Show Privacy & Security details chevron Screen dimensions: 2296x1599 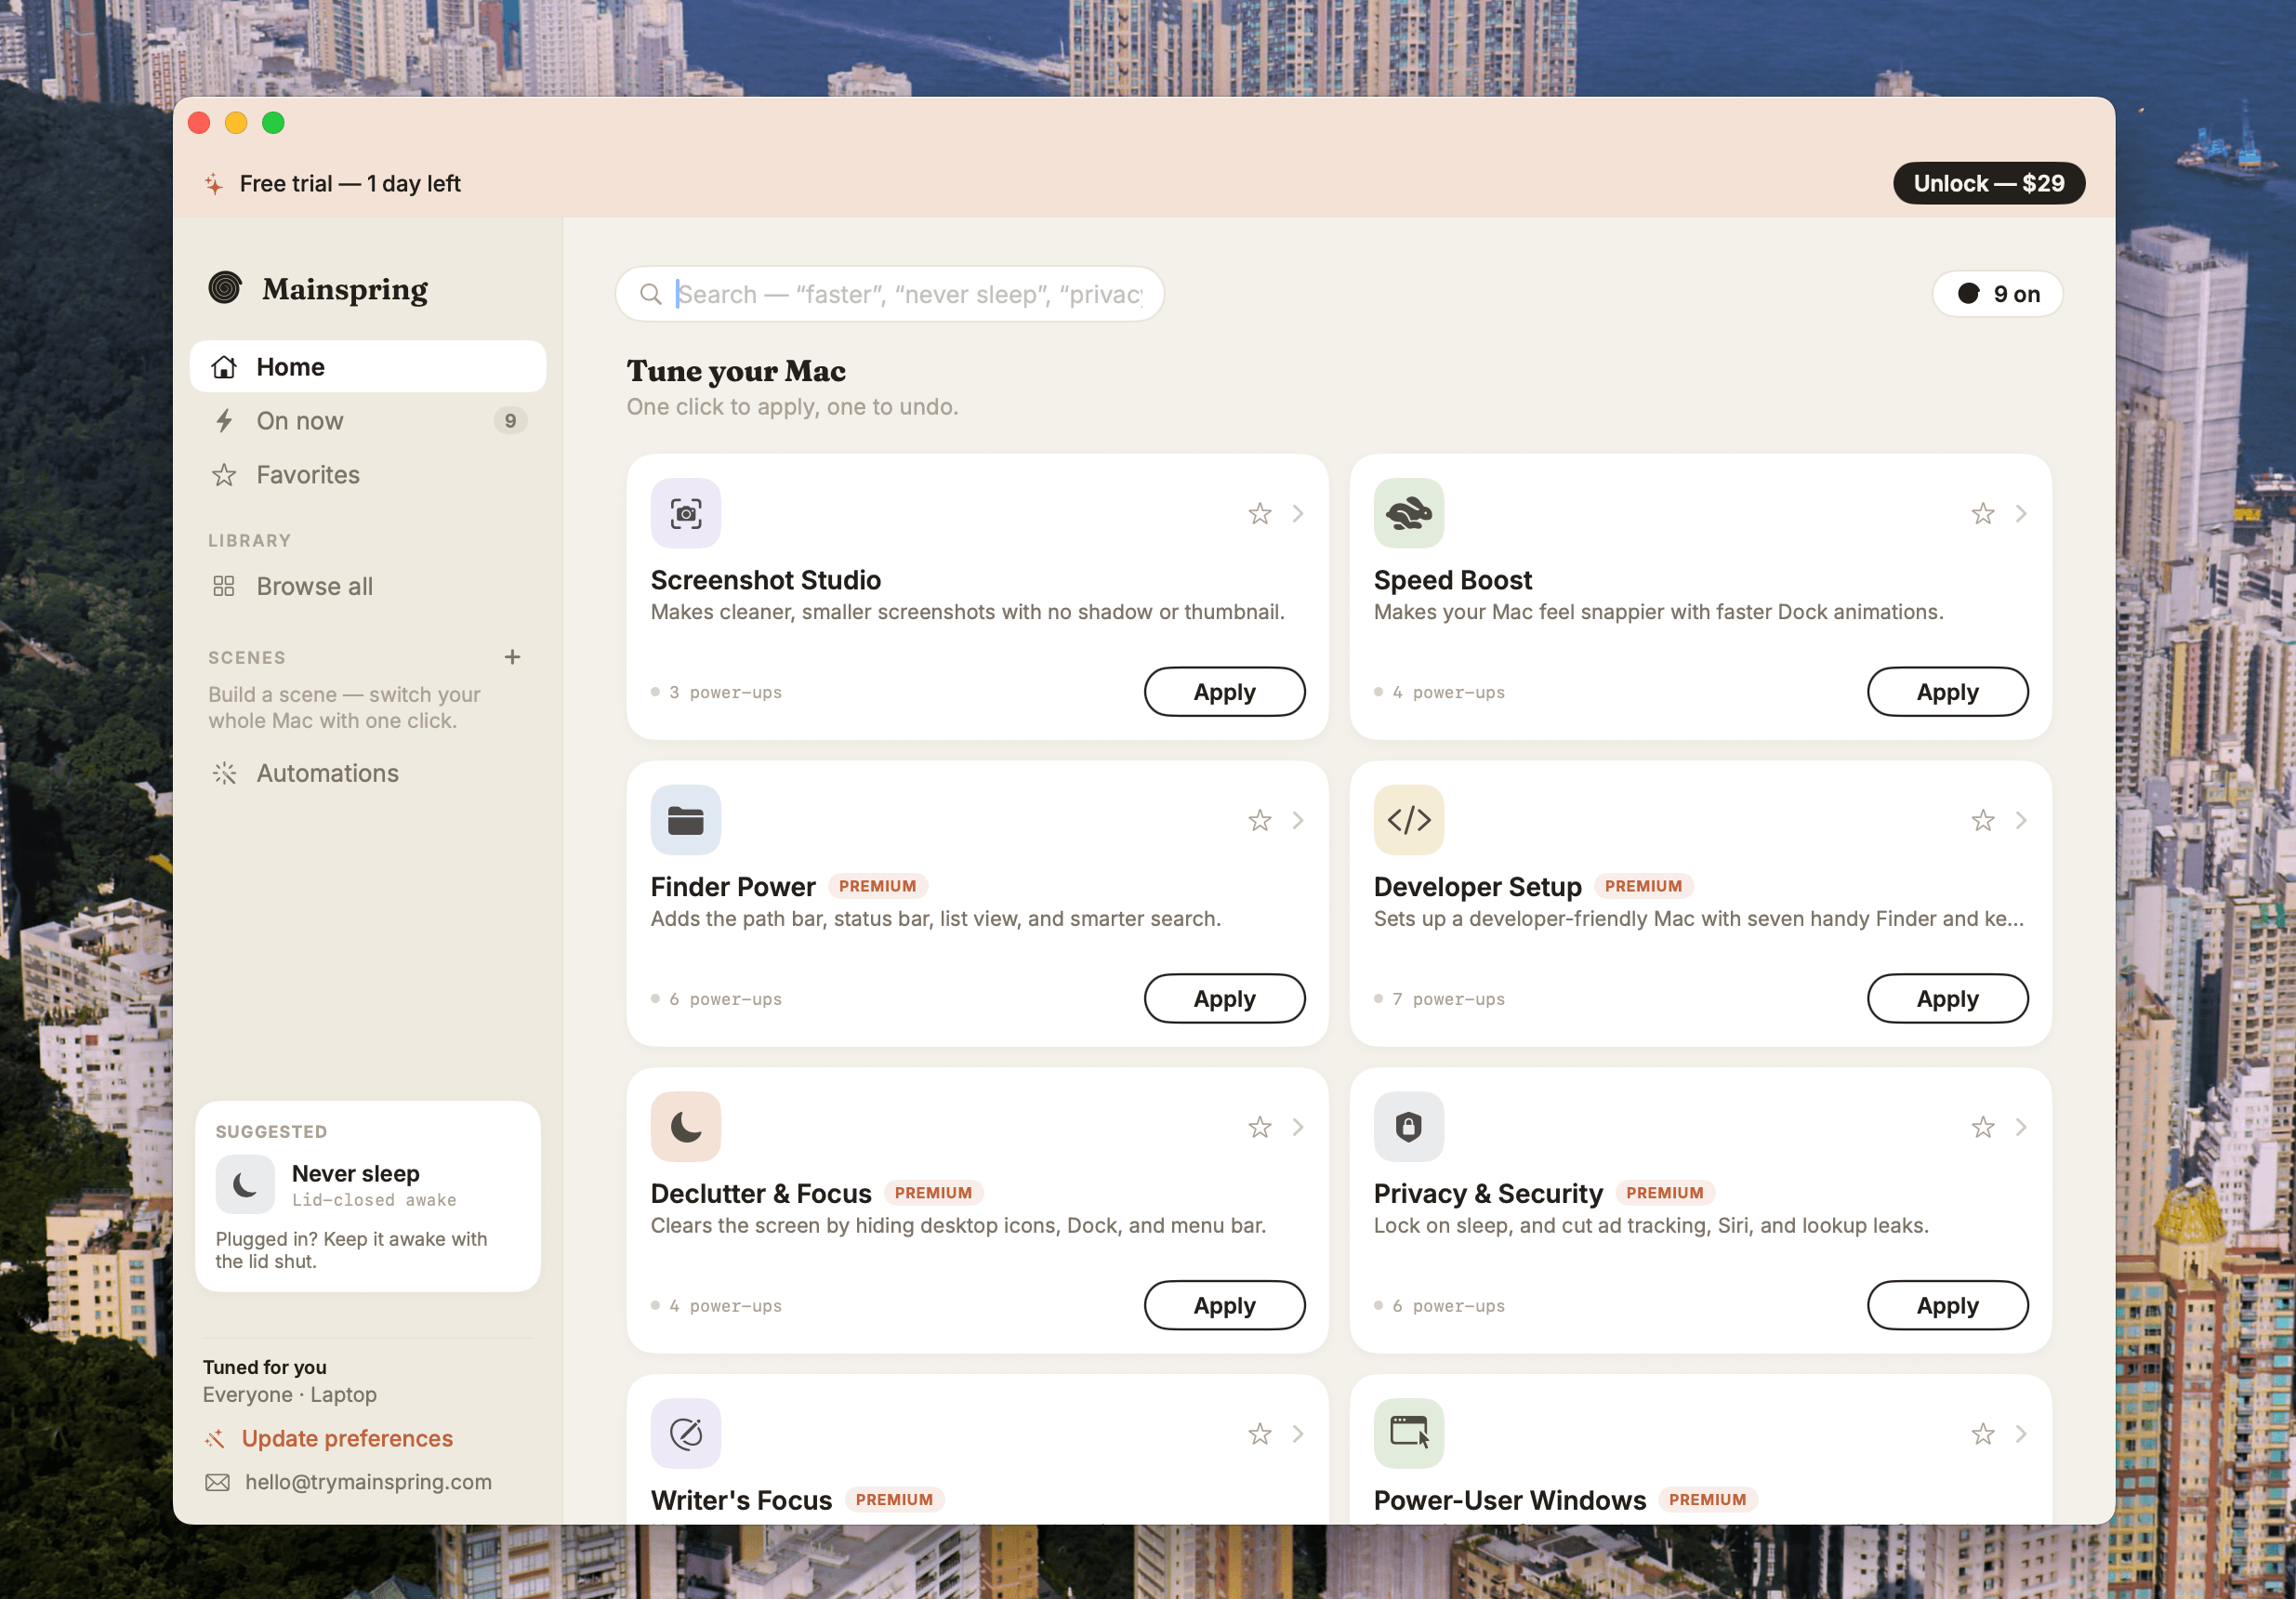pyautogui.click(x=2021, y=1128)
